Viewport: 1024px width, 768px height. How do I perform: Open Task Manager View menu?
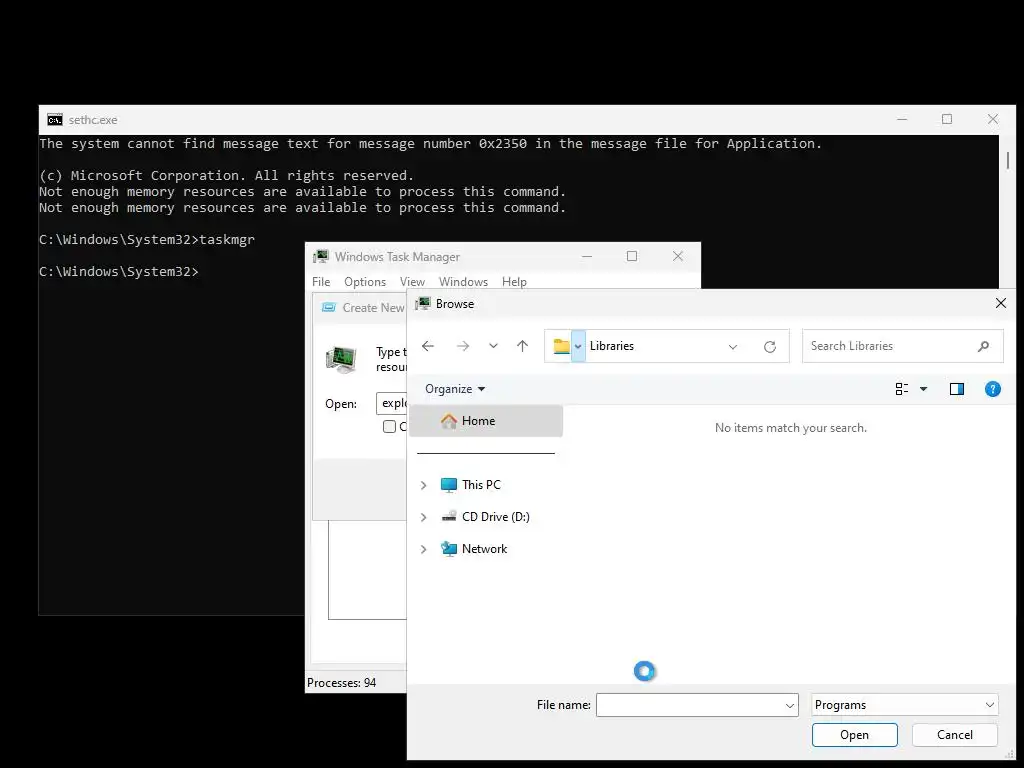point(412,282)
